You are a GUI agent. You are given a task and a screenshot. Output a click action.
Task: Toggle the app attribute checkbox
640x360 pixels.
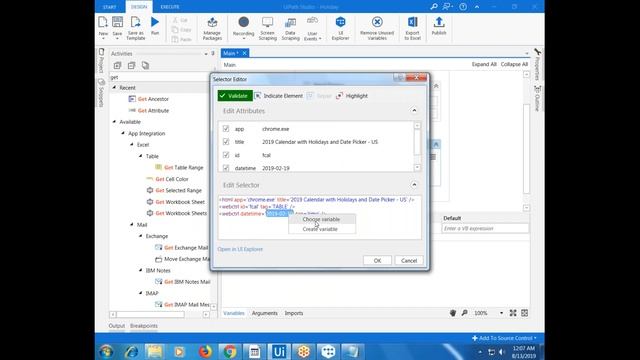tap(226, 129)
